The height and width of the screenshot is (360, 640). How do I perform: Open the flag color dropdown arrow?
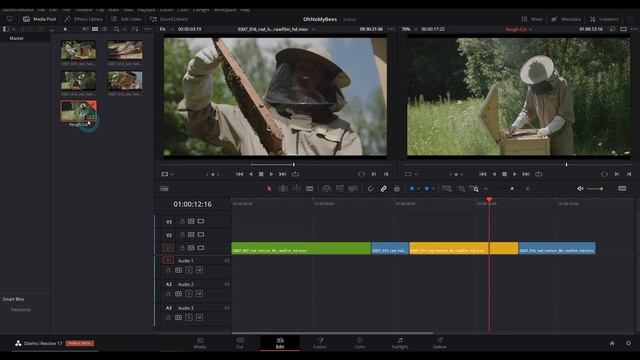point(418,189)
